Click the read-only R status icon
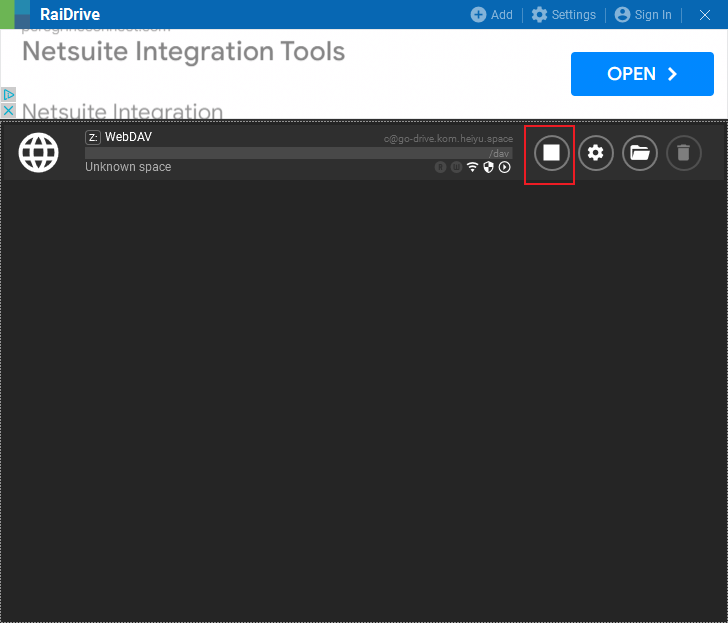The width and height of the screenshot is (728, 623). [440, 167]
